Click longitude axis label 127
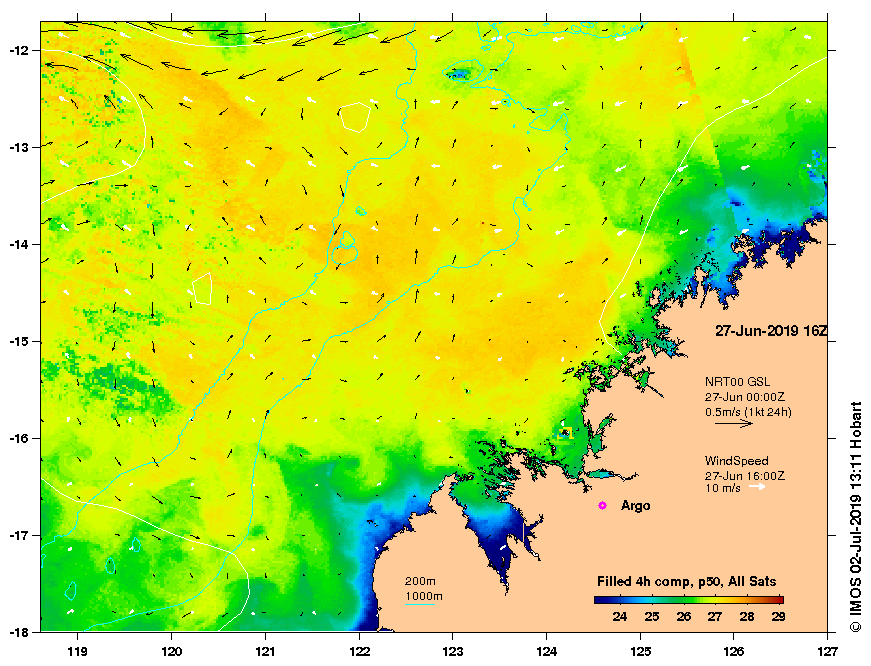Screen dimensions: 871x666 point(828,652)
